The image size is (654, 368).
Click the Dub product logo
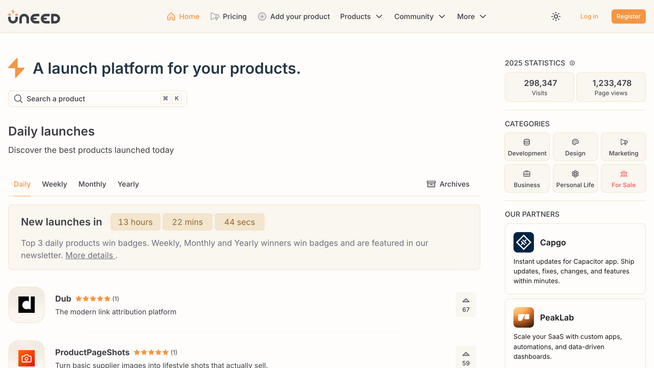coord(27,305)
